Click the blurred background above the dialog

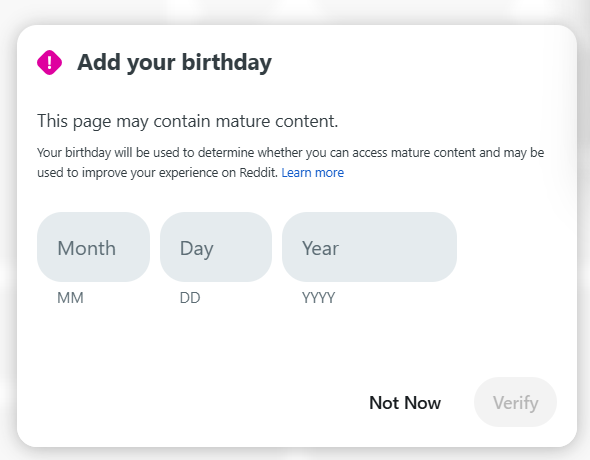[x=295, y=11]
